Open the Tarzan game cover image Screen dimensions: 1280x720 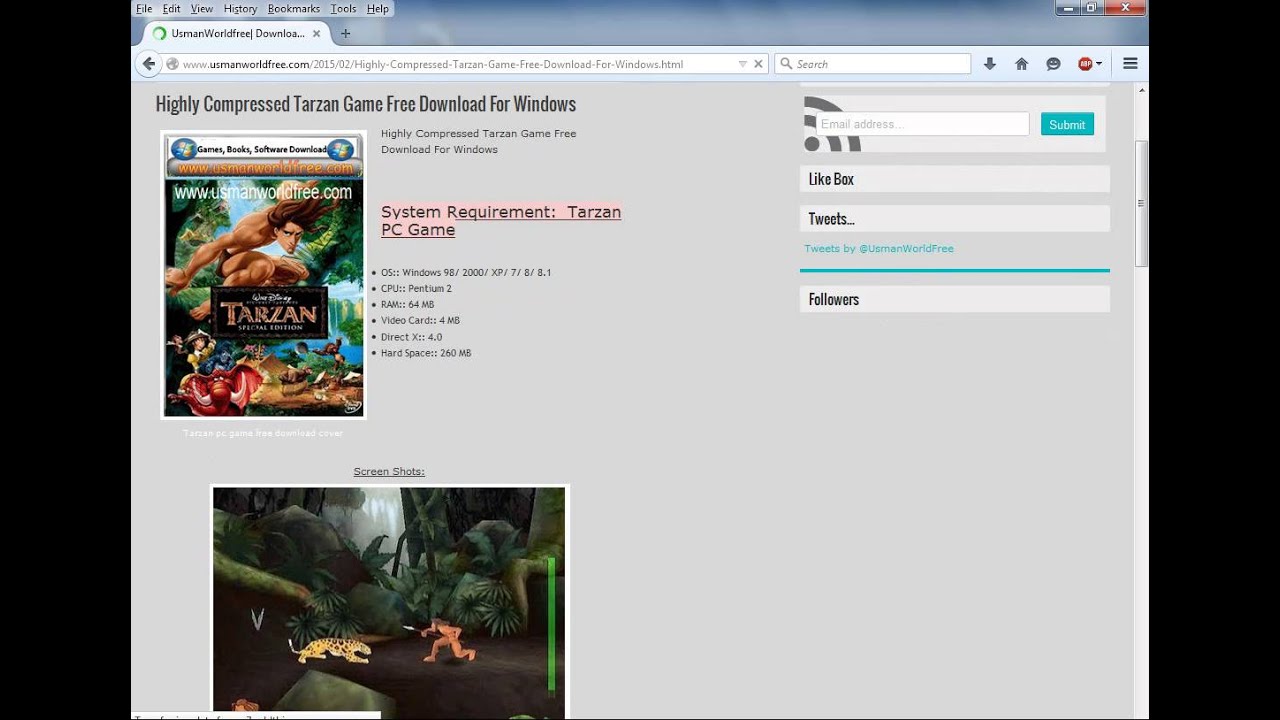point(264,274)
